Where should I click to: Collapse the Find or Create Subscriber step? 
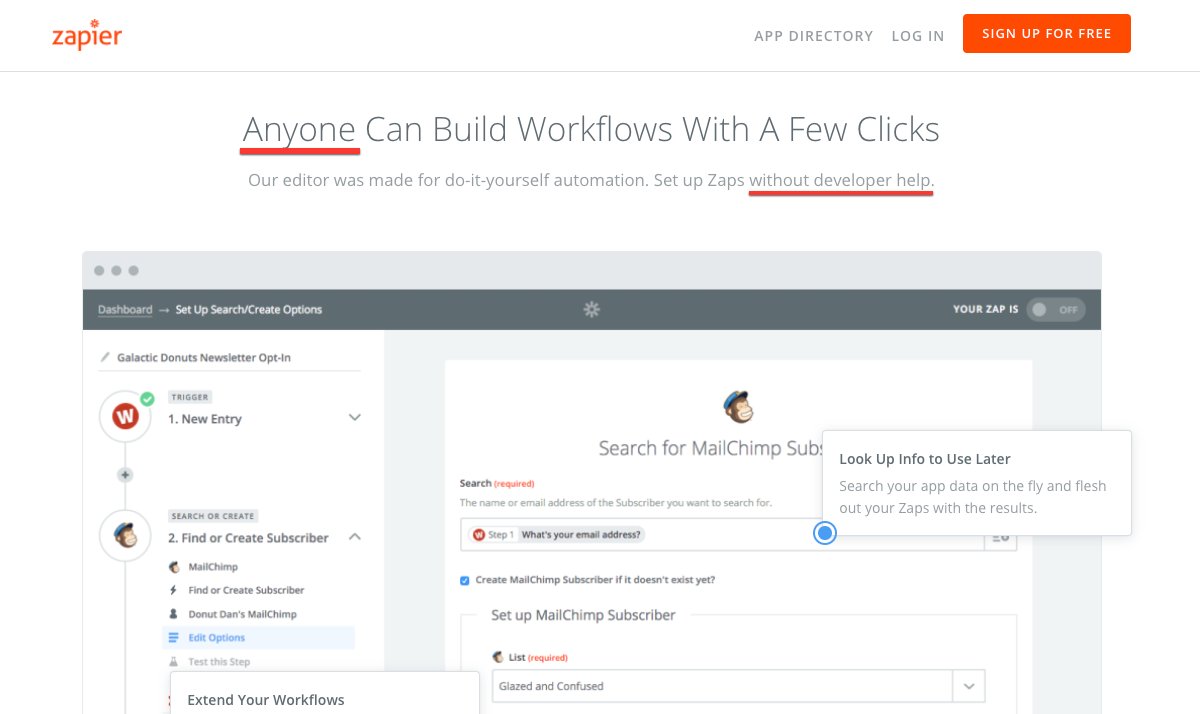(x=354, y=537)
